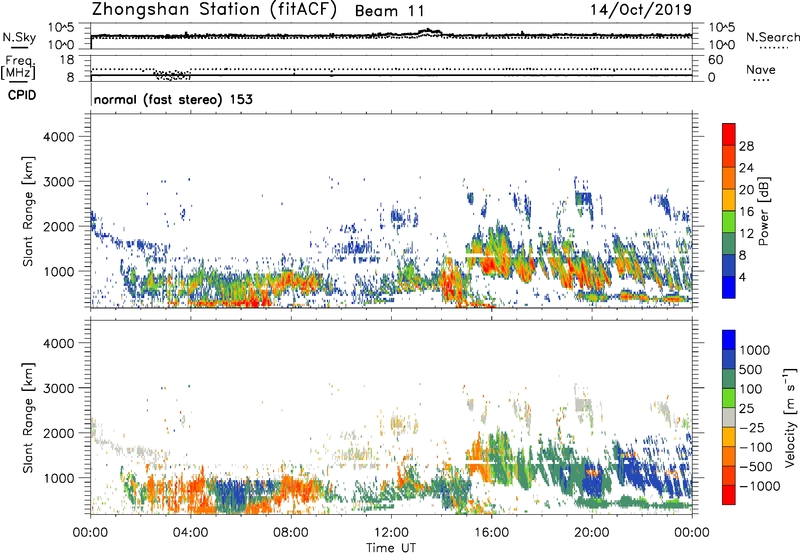Pick the red top segment of Power colorbar
Image resolution: width=800 pixels, height=554 pixels.
(x=729, y=134)
